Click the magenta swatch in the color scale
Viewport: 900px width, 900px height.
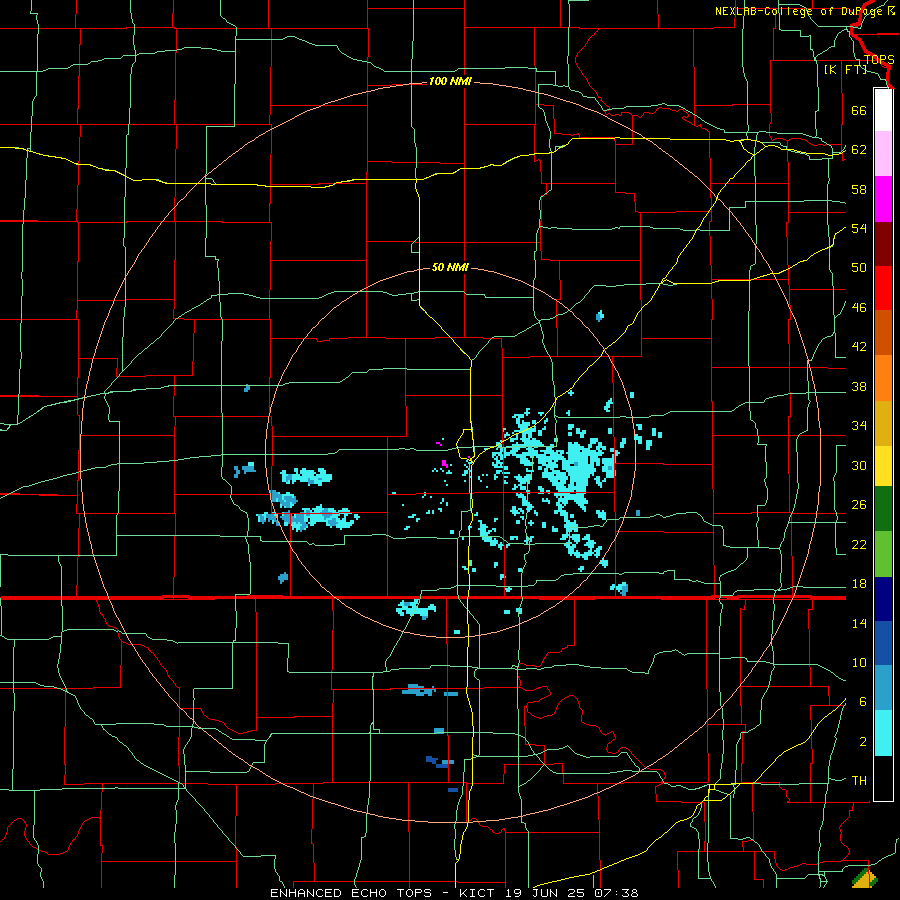click(883, 199)
